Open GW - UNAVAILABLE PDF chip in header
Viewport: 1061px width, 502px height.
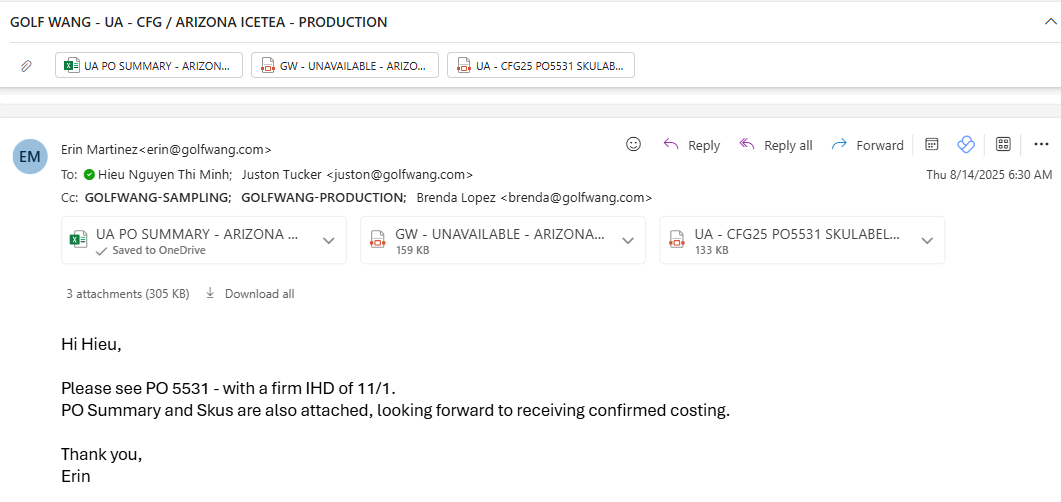[x=344, y=66]
